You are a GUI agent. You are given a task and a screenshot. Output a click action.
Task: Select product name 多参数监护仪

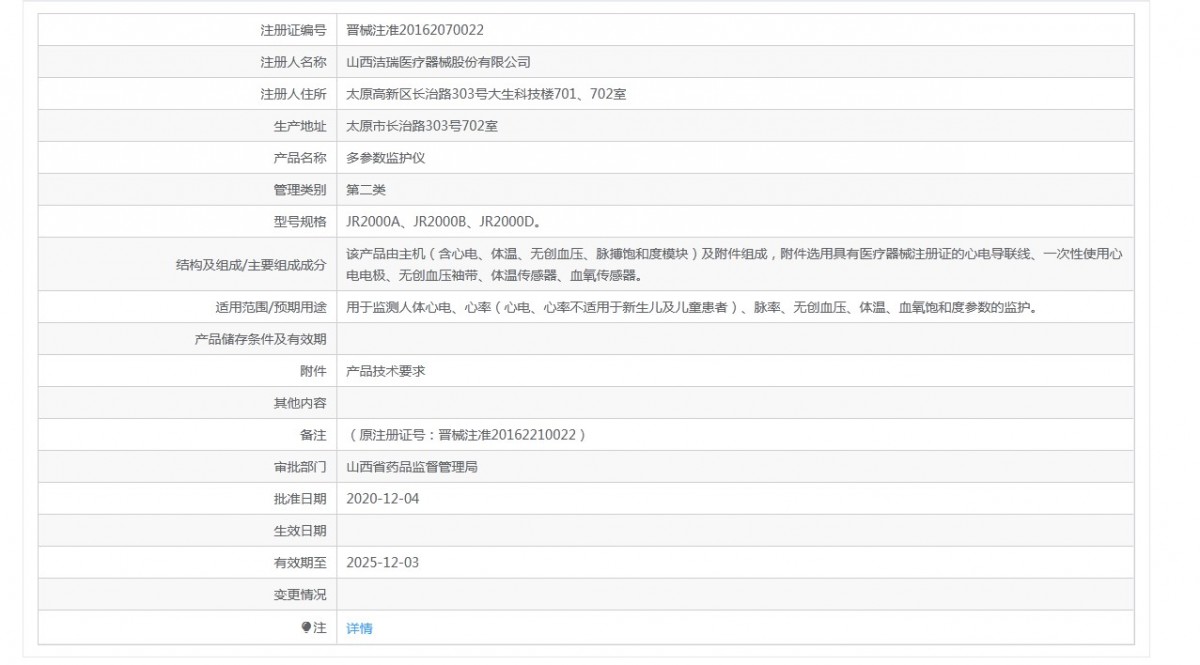[386, 158]
